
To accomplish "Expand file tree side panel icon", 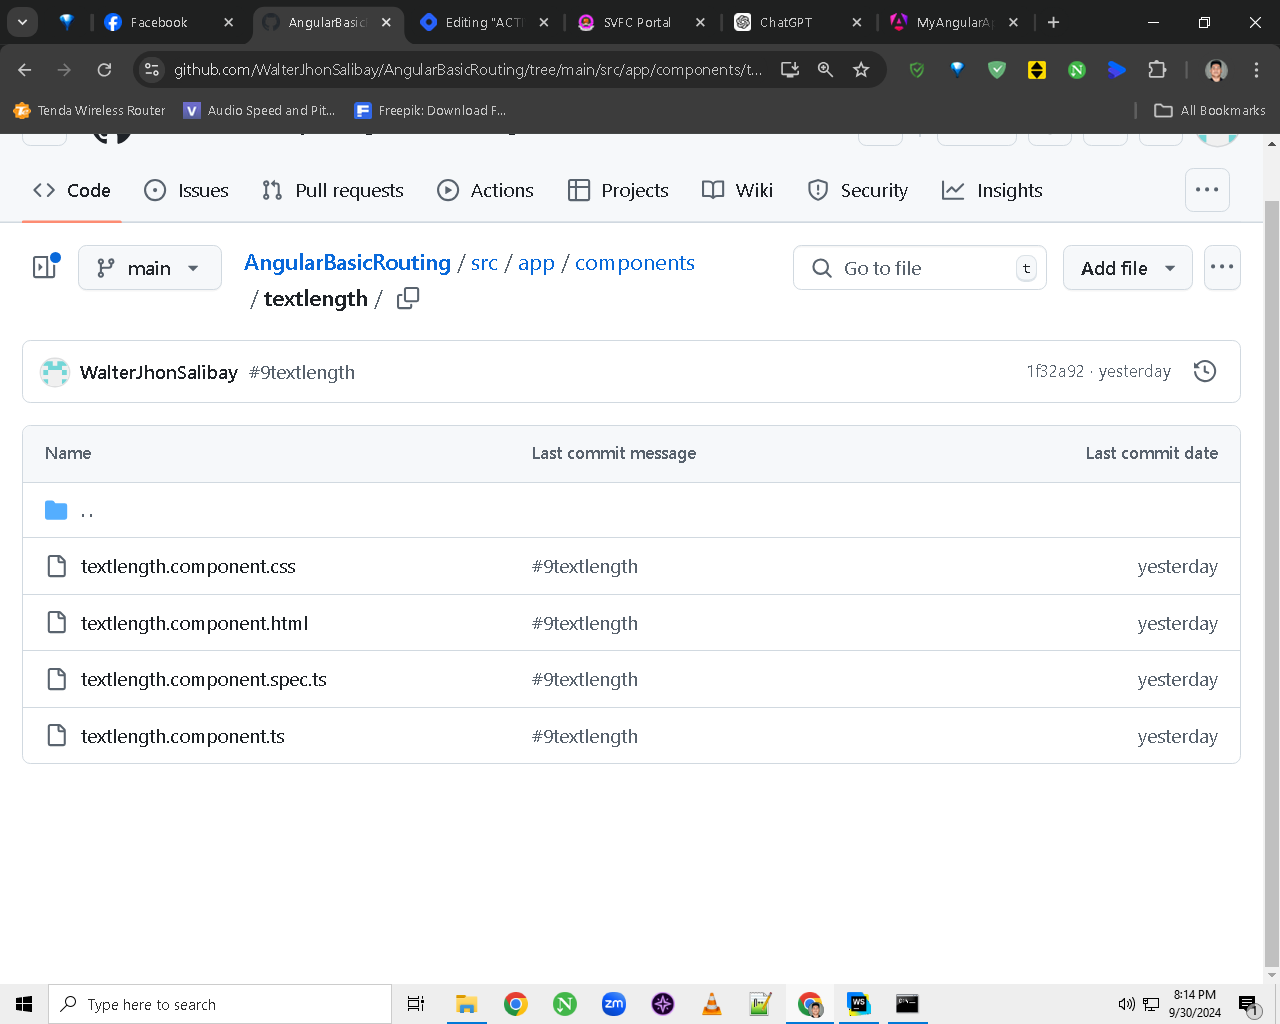I will pyautogui.click(x=46, y=266).
